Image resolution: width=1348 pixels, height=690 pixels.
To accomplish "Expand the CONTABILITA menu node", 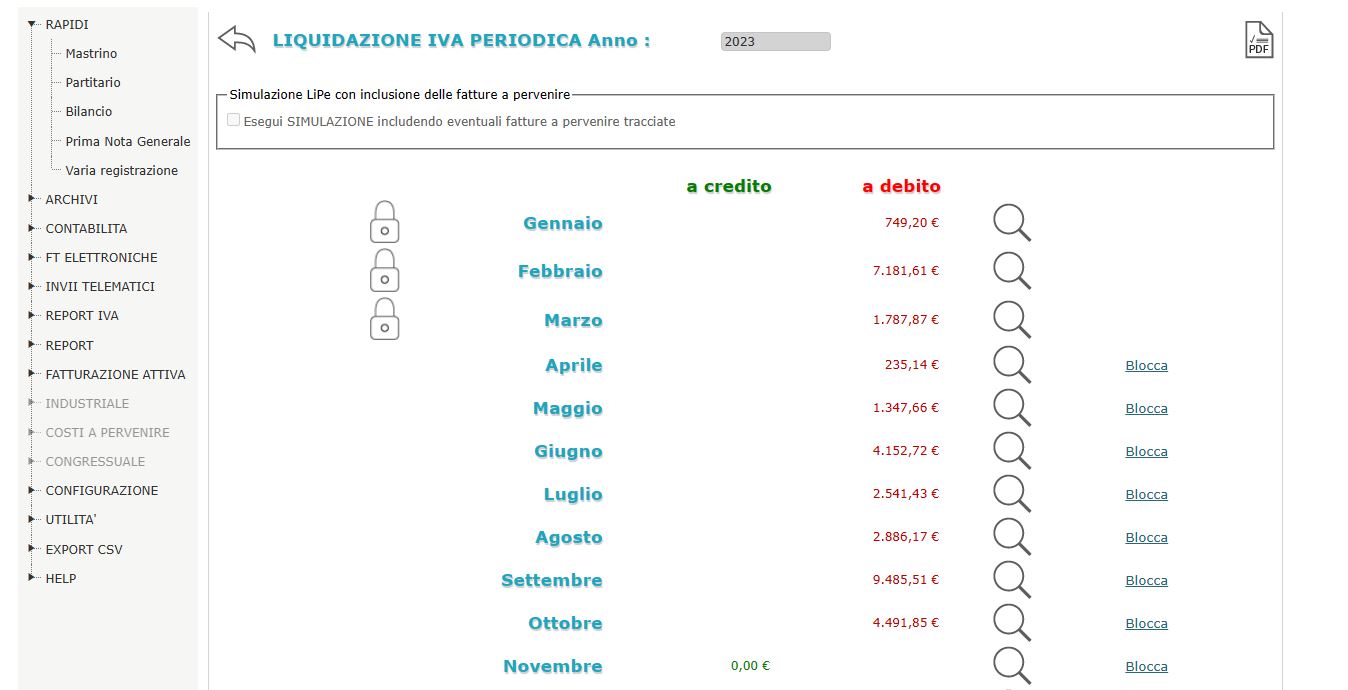I will pyautogui.click(x=33, y=228).
